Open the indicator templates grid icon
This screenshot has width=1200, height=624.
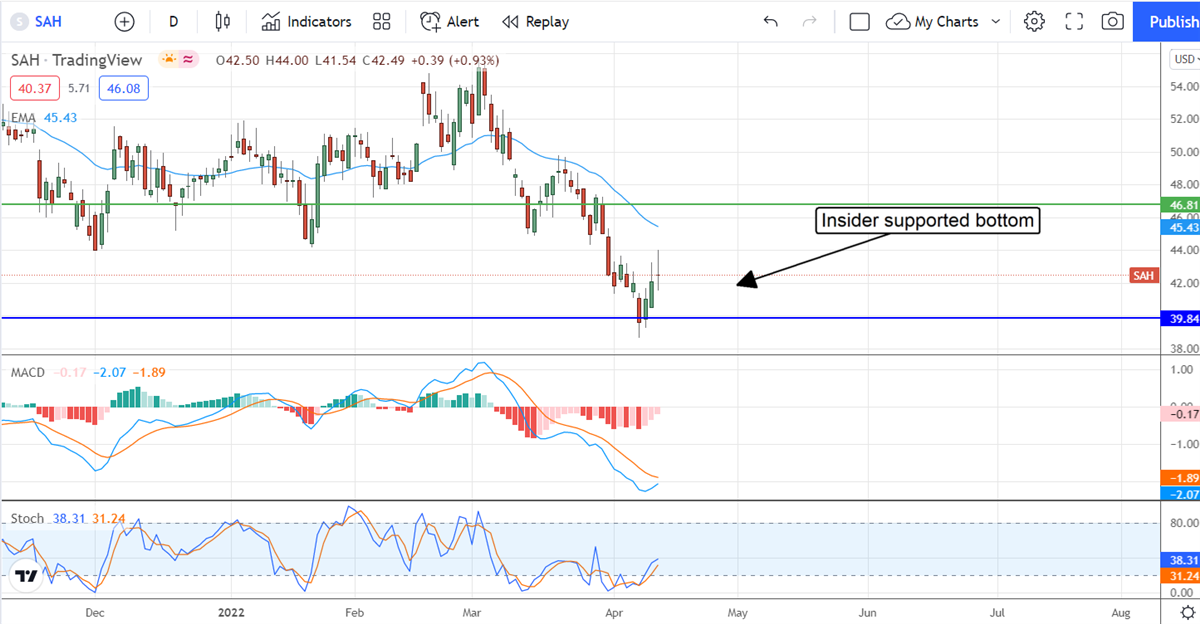[381, 21]
